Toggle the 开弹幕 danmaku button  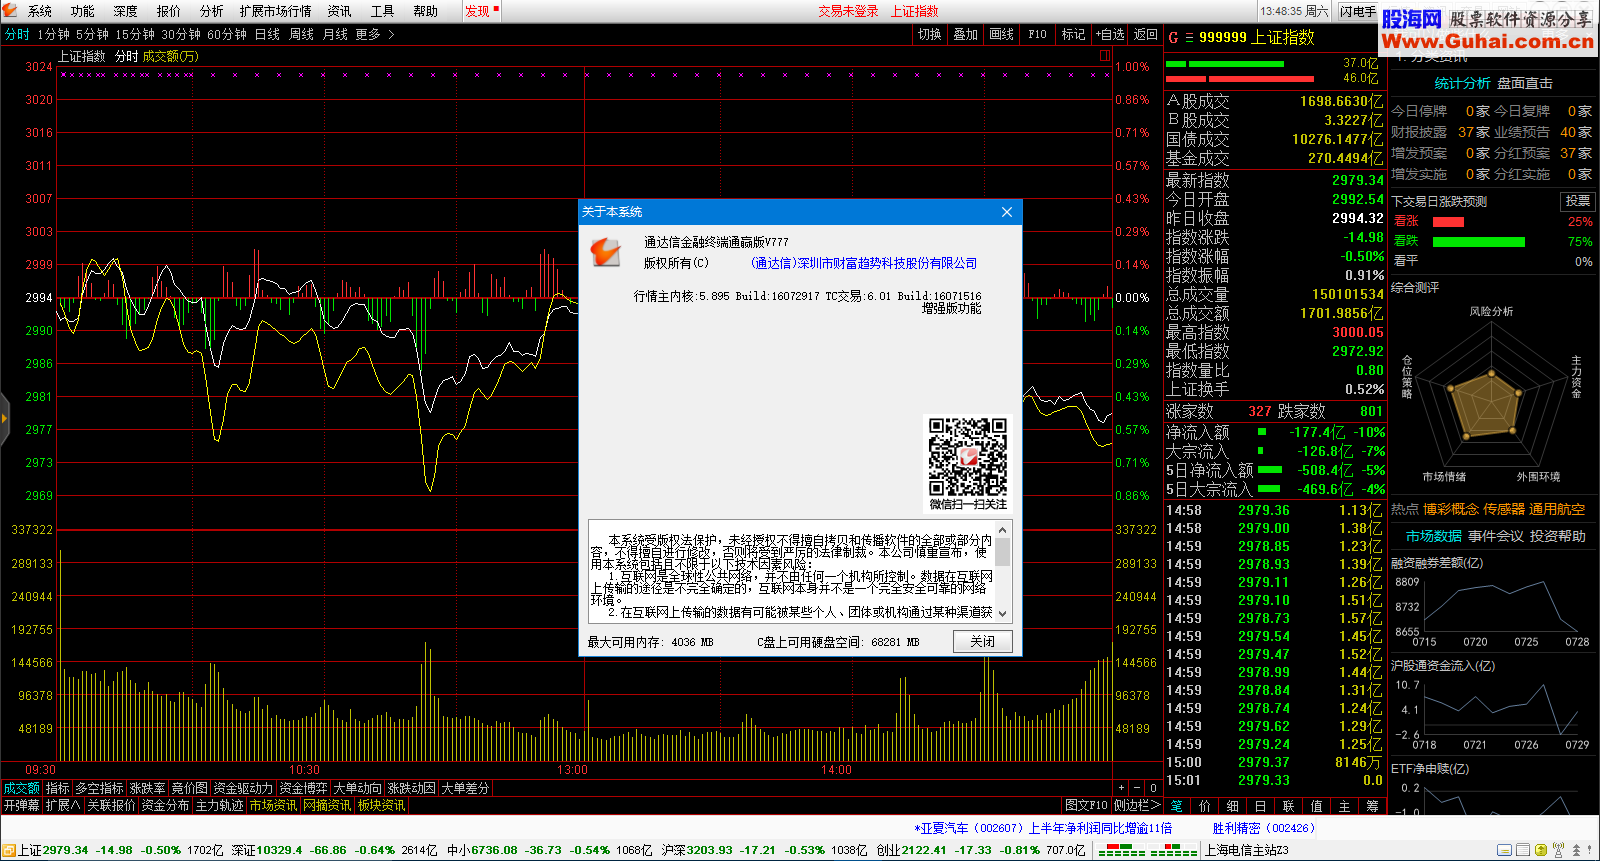(21, 805)
